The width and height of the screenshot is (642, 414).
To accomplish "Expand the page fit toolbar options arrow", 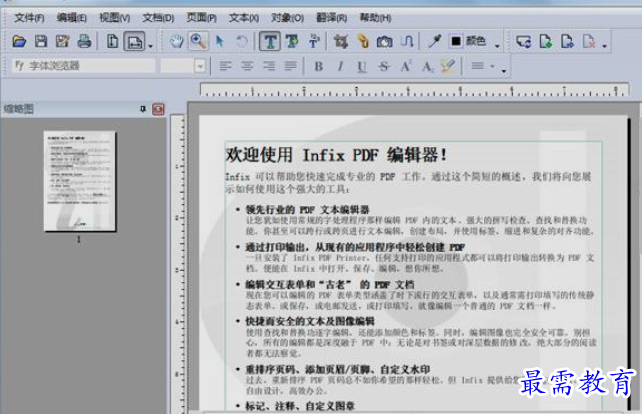I will point(150,46).
